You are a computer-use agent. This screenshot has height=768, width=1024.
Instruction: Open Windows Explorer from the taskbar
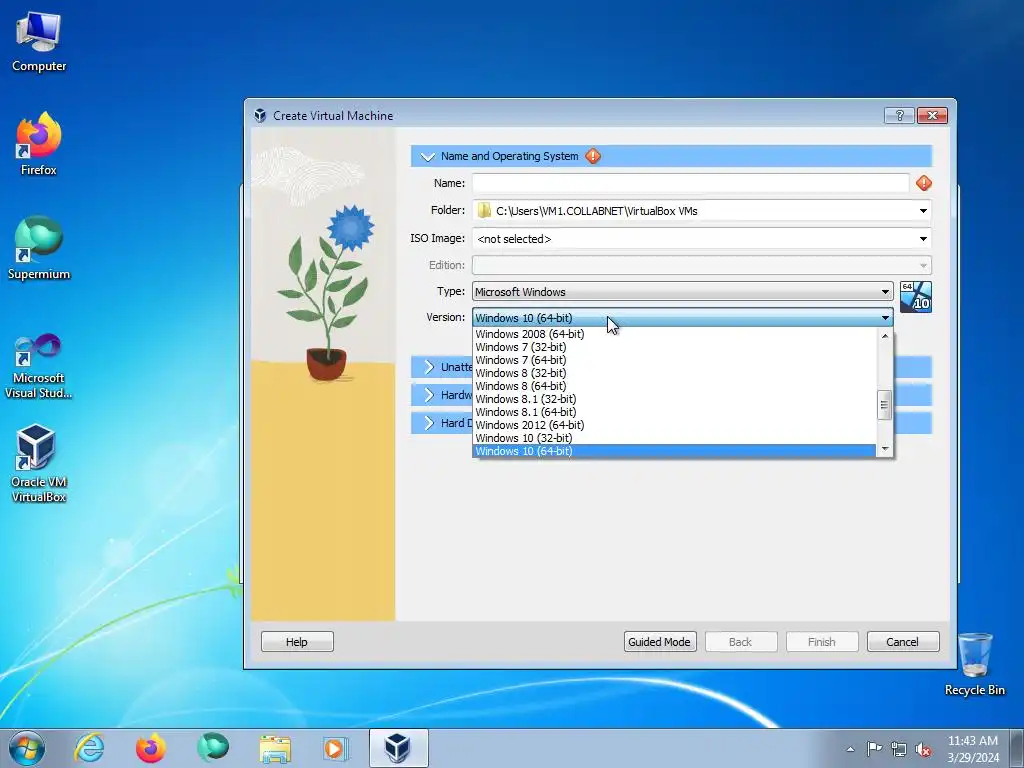click(x=275, y=748)
